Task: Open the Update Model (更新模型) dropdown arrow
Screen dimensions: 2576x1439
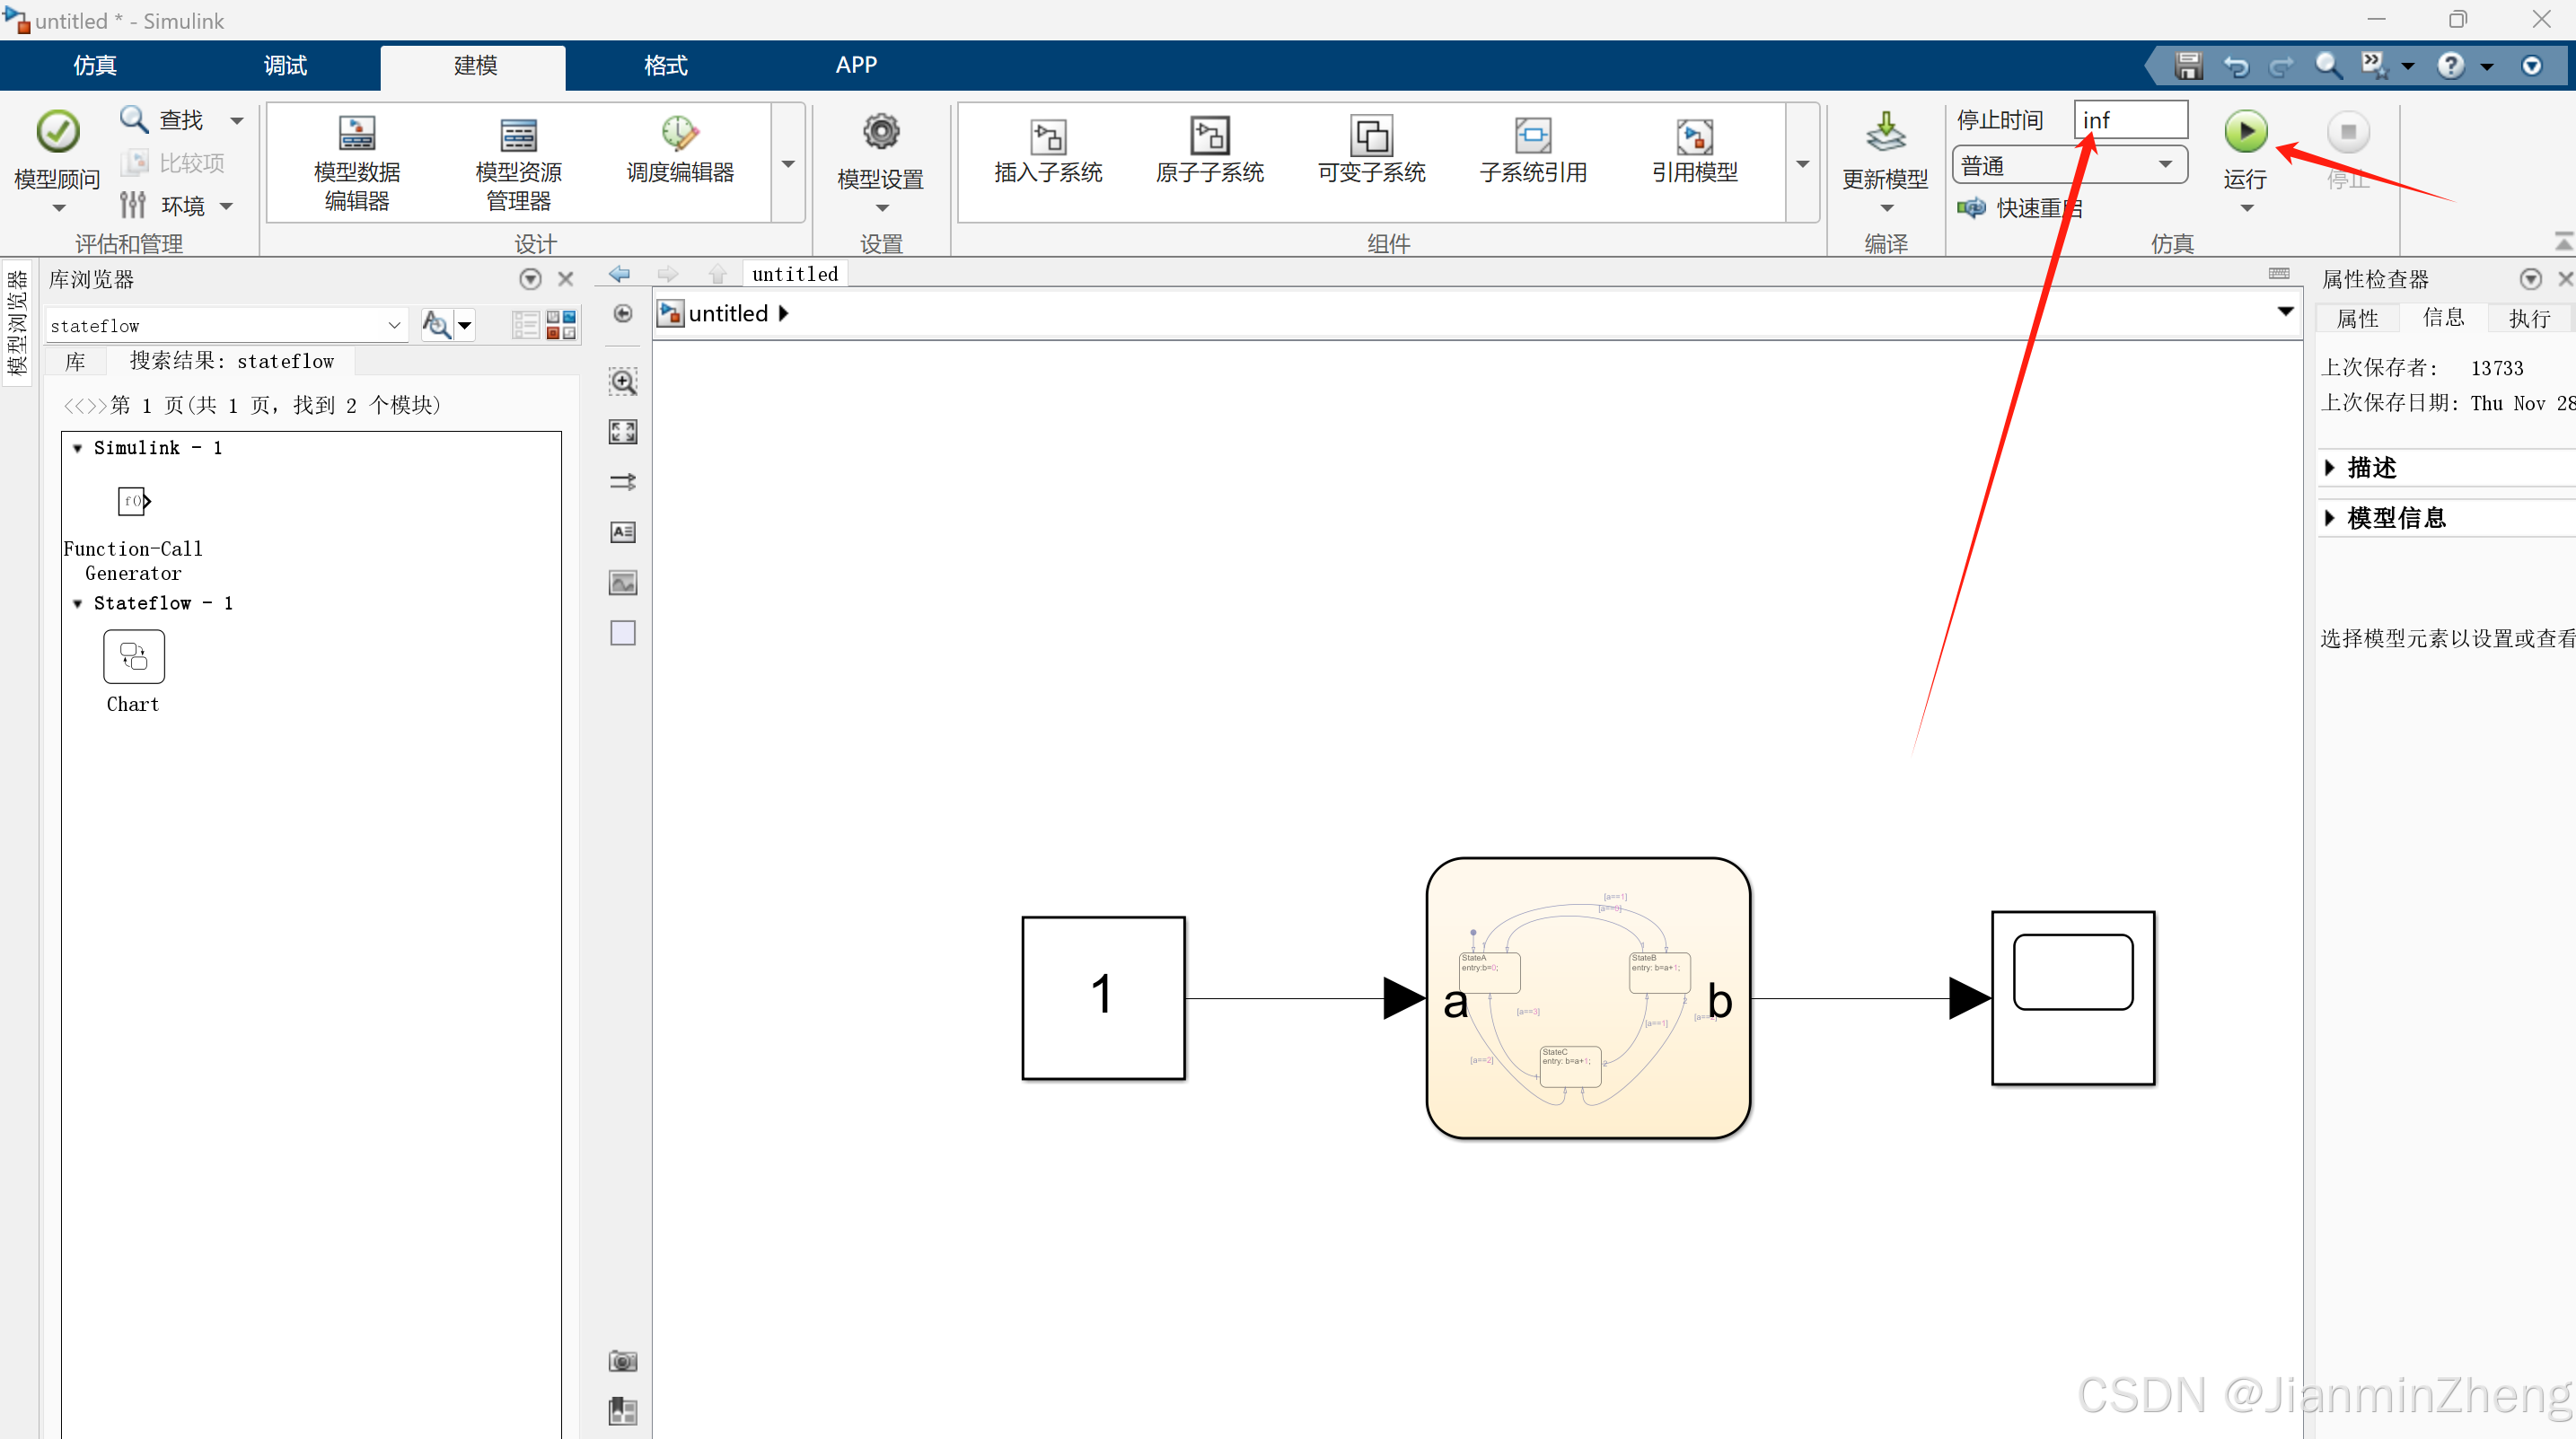Action: [x=1887, y=208]
